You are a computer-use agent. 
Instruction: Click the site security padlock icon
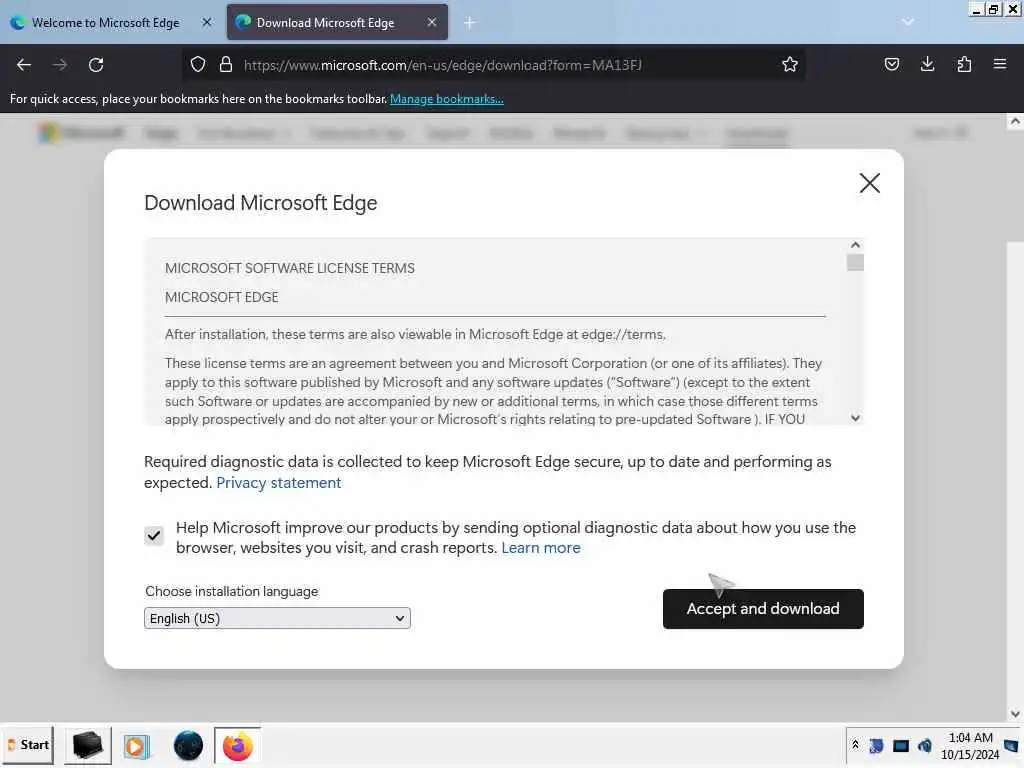click(226, 64)
